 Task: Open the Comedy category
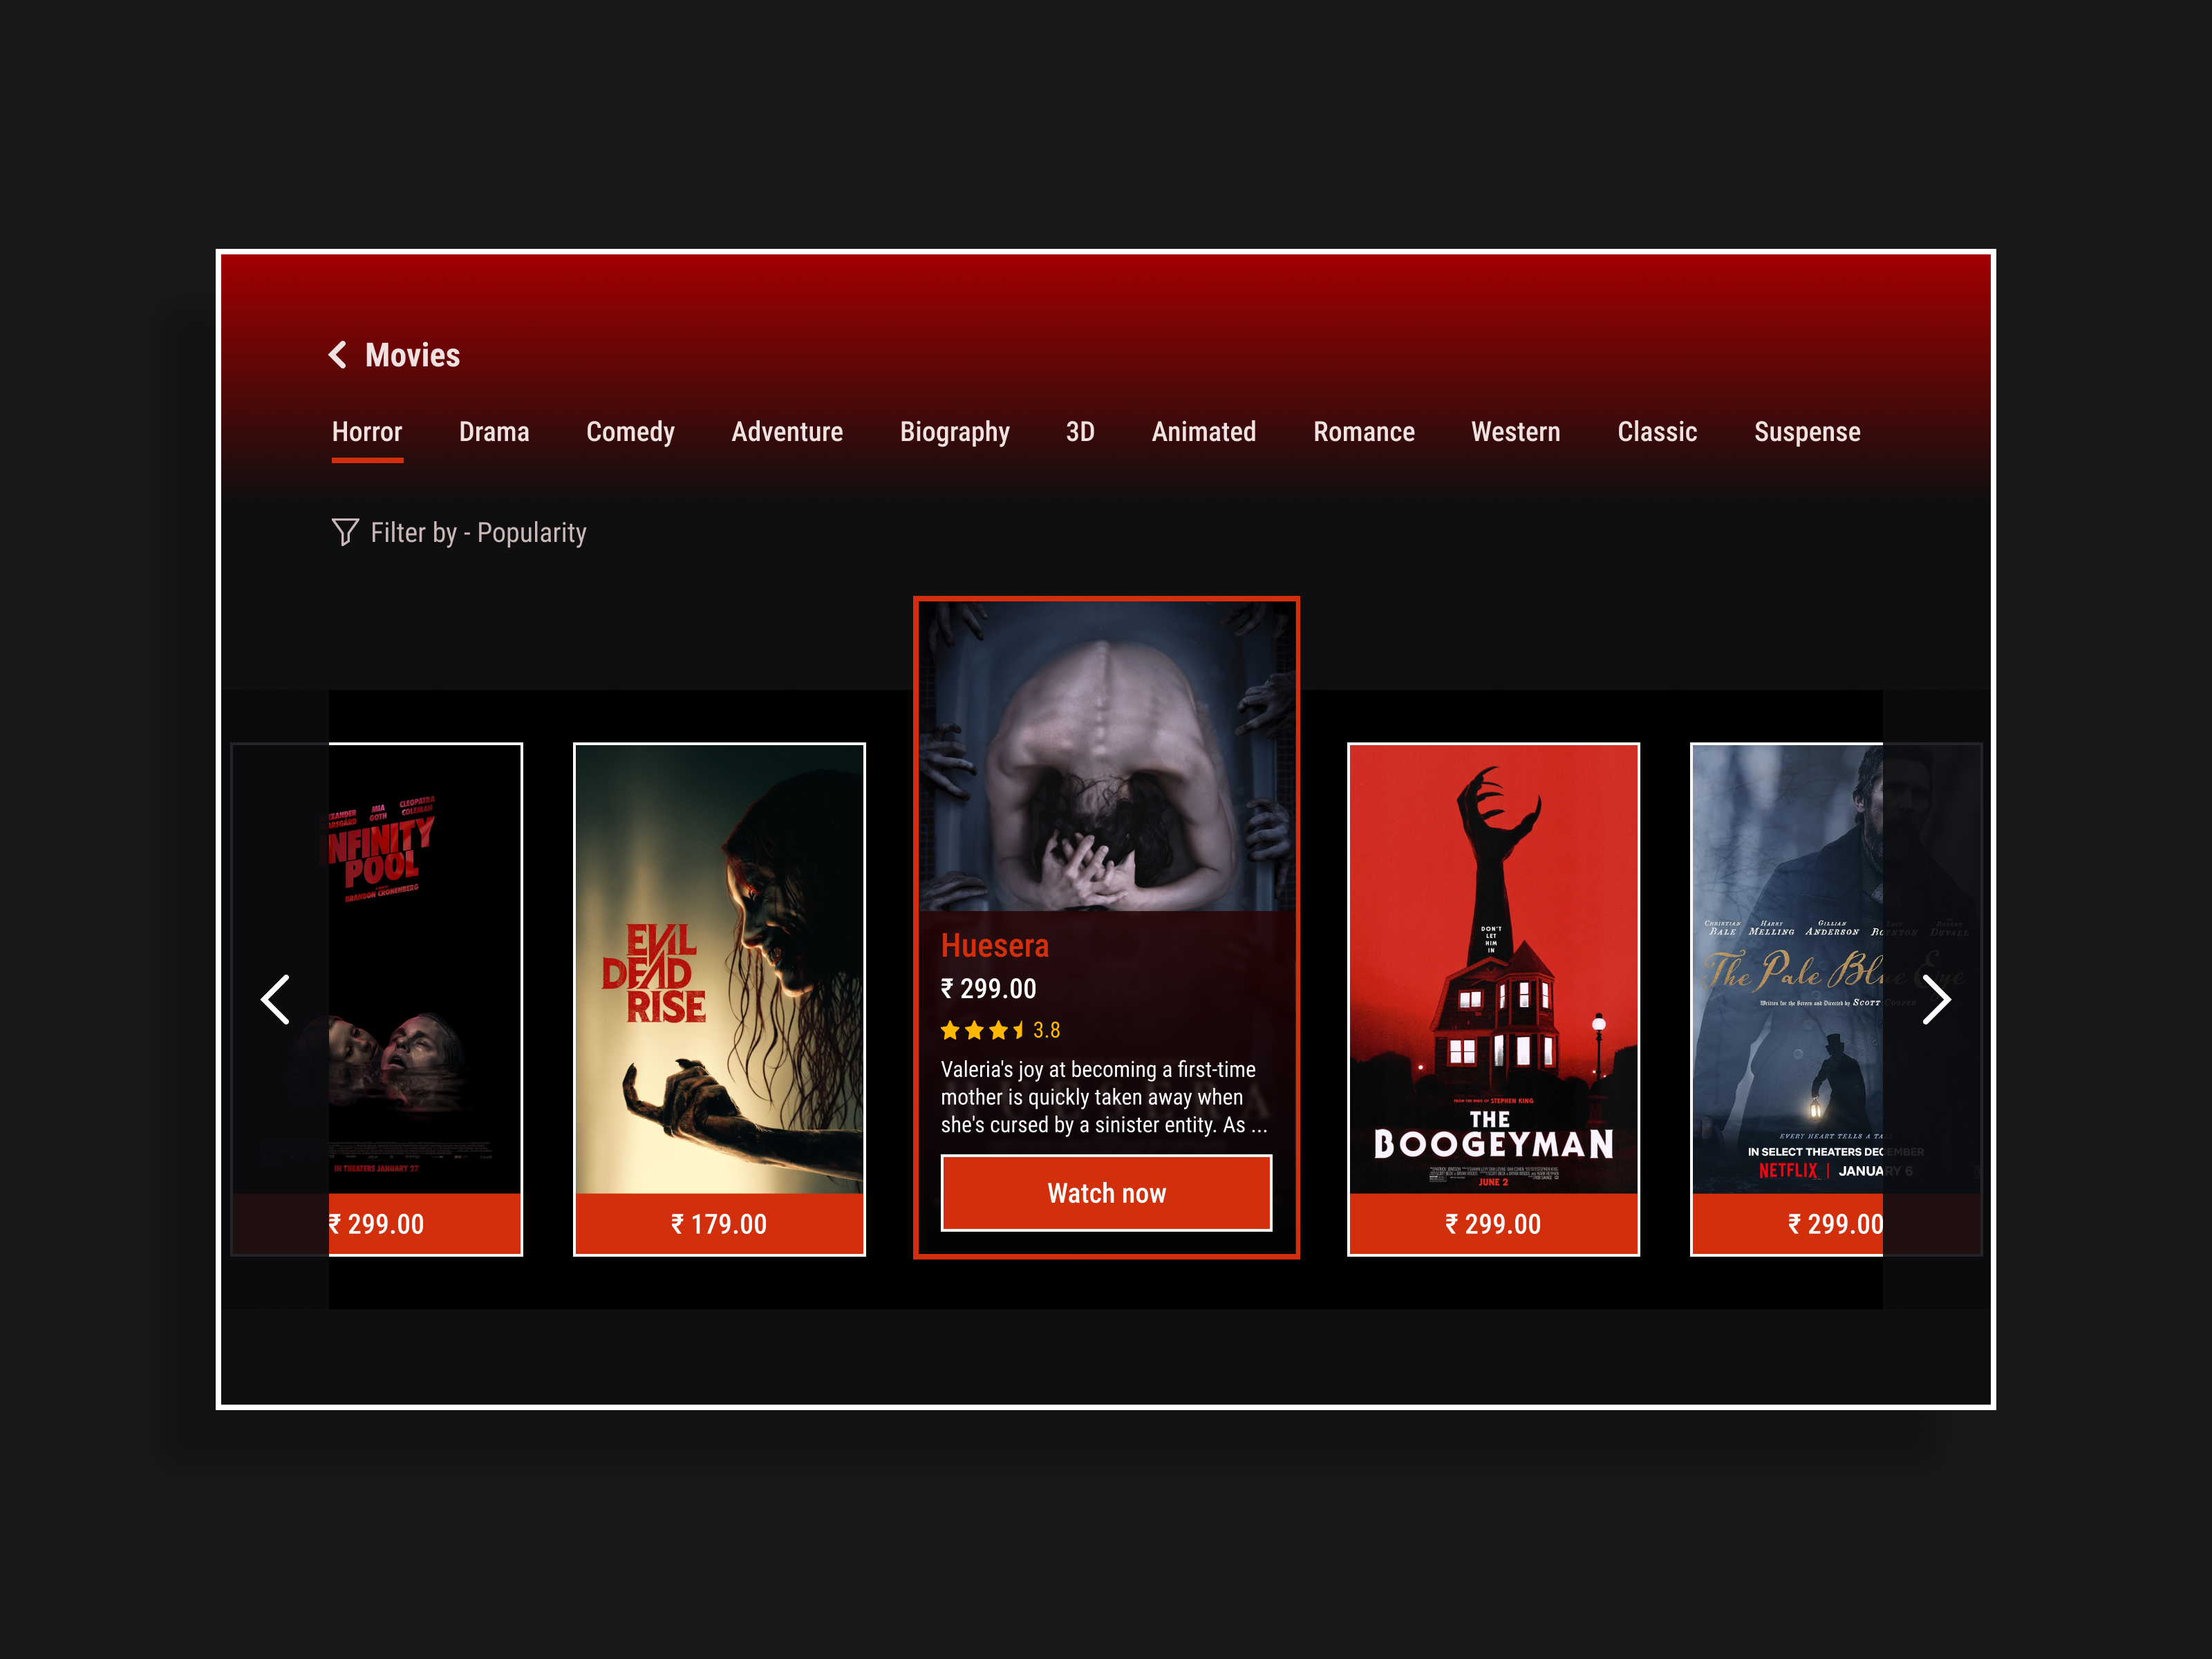click(630, 432)
